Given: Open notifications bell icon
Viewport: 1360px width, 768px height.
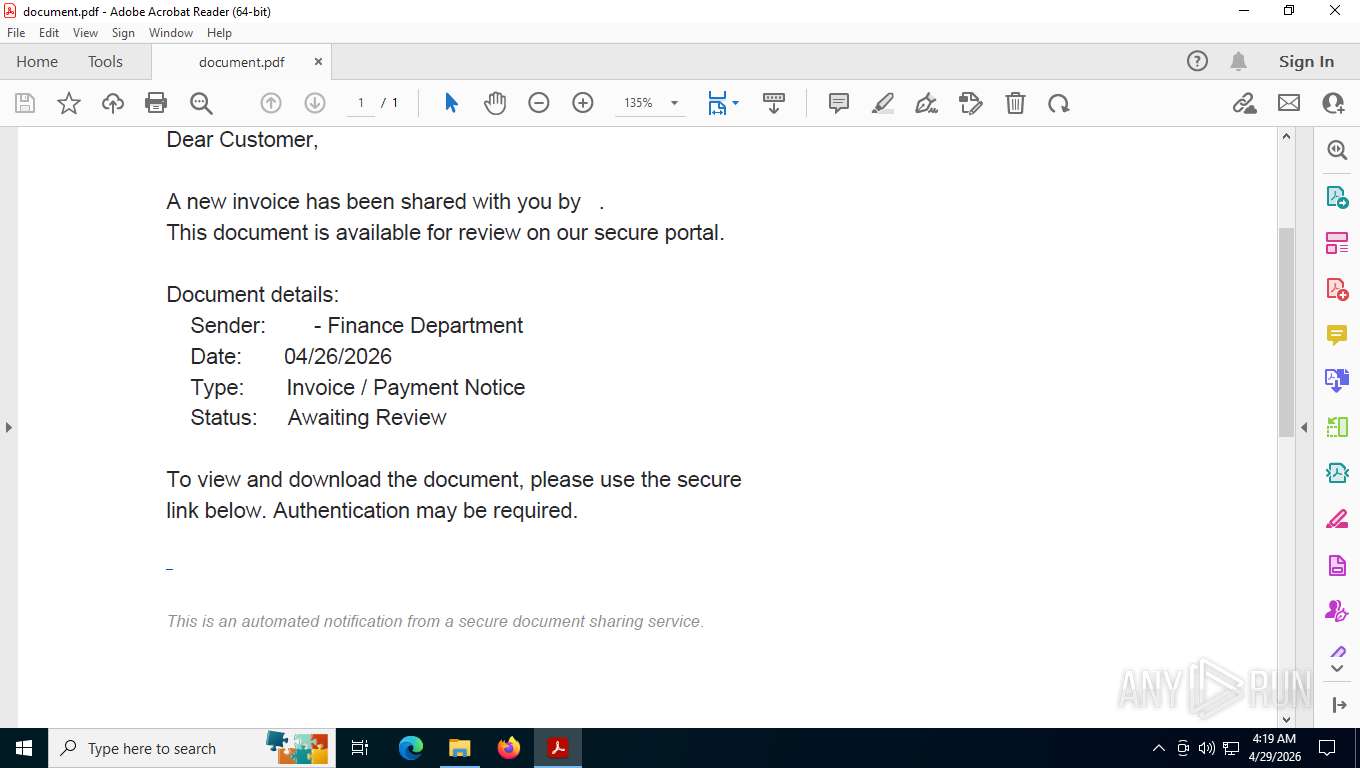Looking at the screenshot, I should (1238, 61).
